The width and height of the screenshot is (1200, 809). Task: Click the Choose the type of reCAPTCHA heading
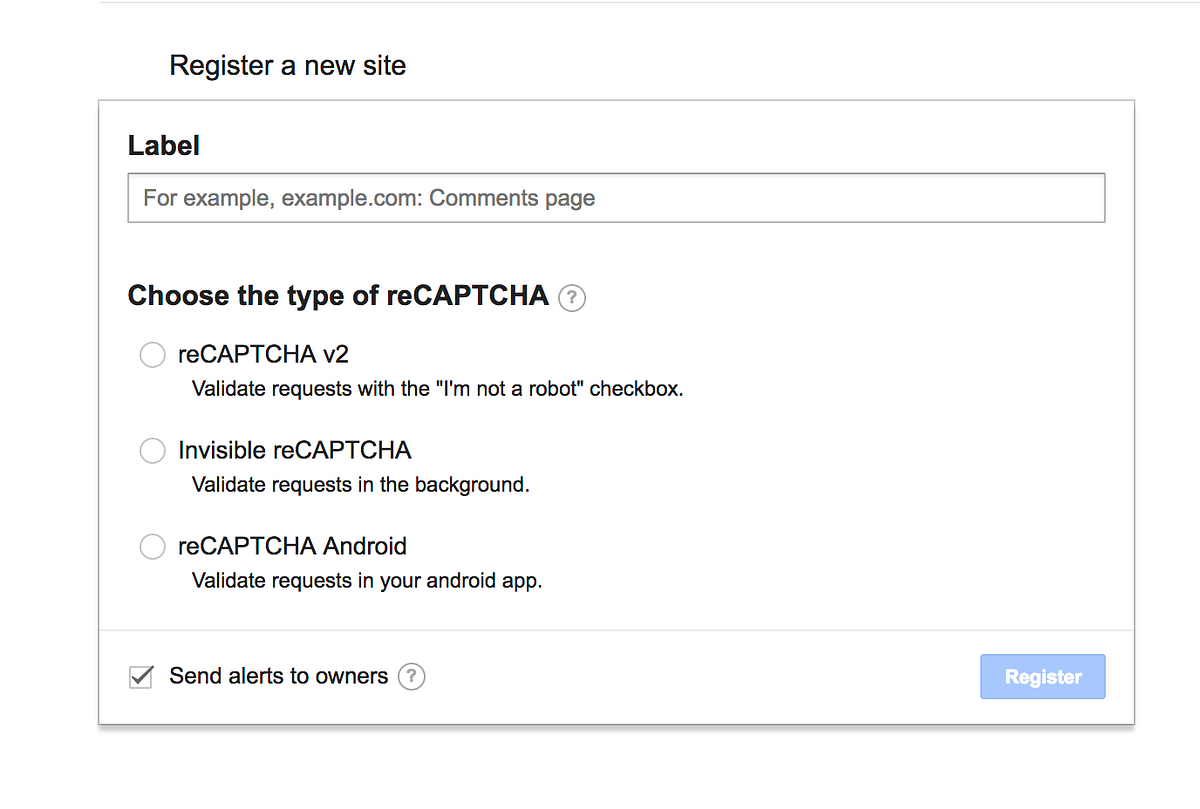[337, 295]
